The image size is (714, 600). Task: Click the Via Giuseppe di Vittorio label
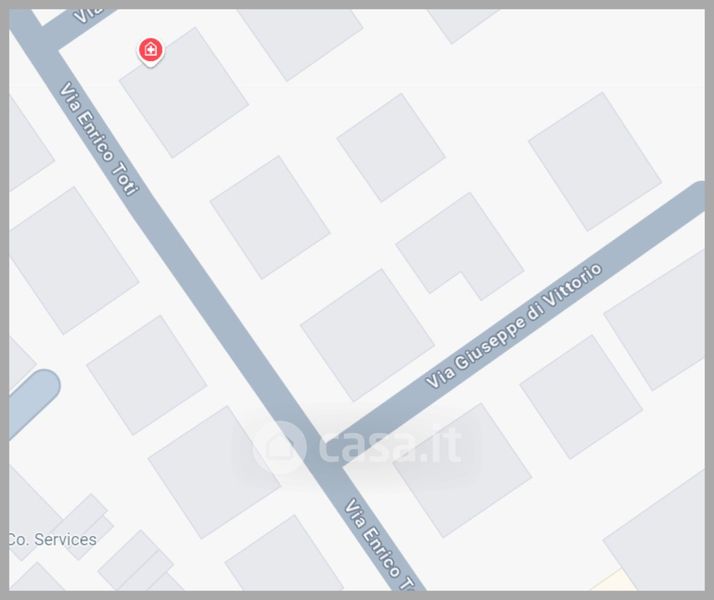[514, 326]
